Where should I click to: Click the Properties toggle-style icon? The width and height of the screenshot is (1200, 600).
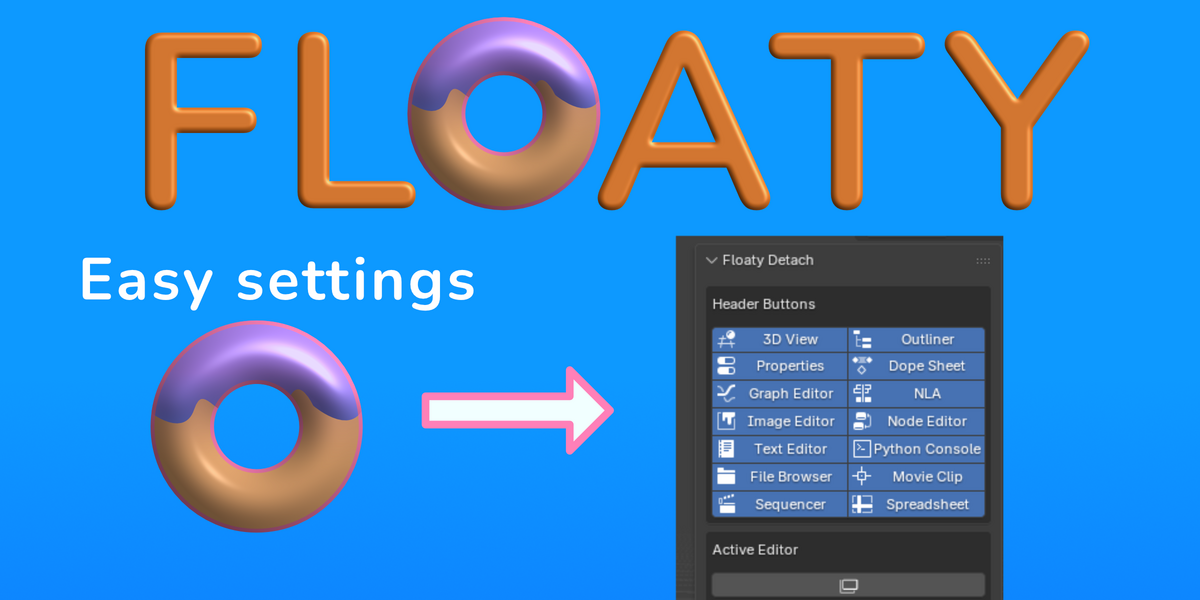(727, 366)
